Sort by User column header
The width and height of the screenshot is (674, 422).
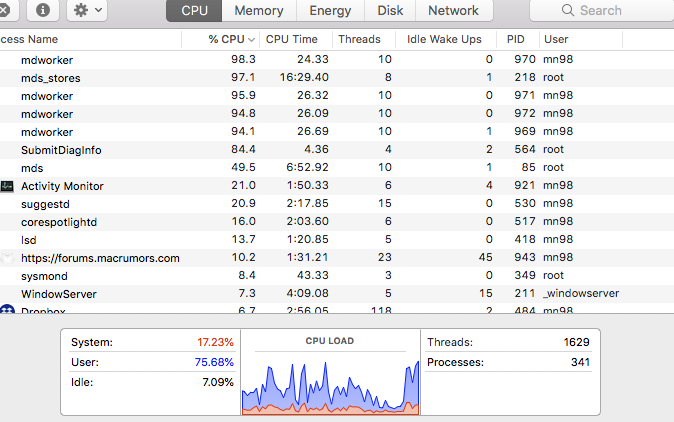tap(581, 40)
